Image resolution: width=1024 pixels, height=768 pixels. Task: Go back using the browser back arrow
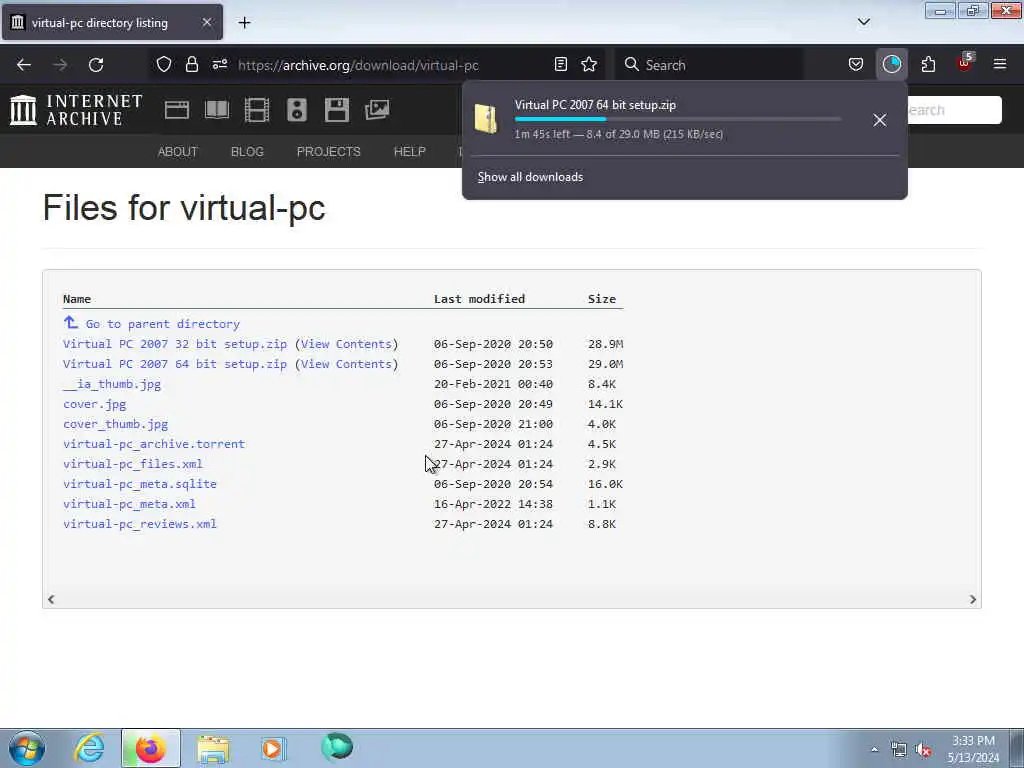click(x=24, y=65)
